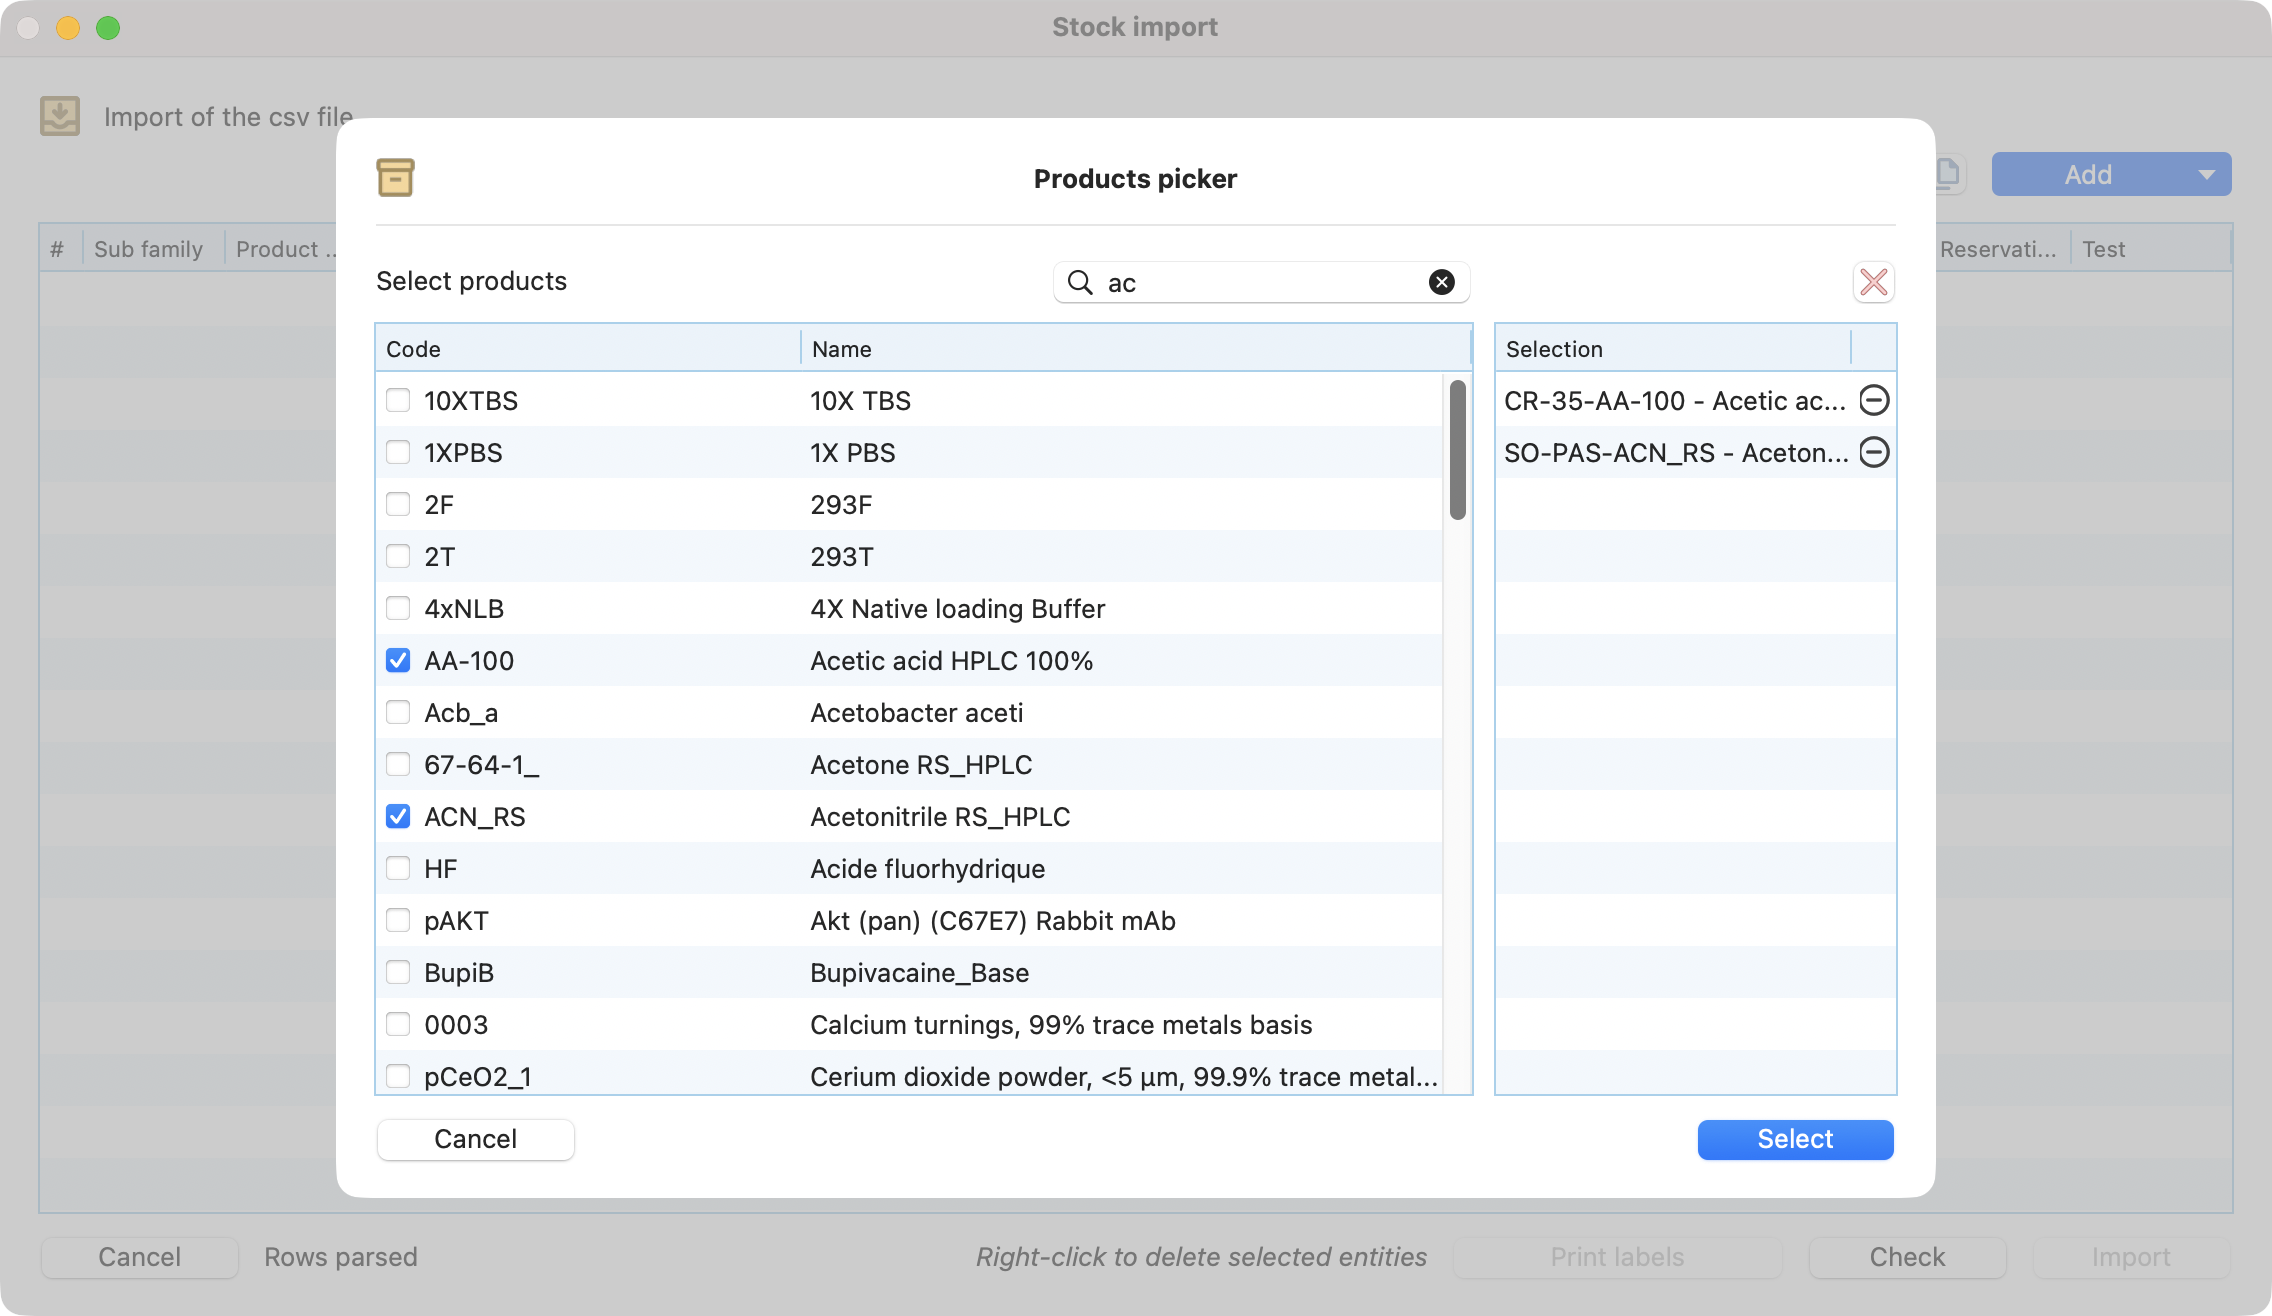The width and height of the screenshot is (2272, 1316).
Task: Click the Check button at bottom
Action: [1906, 1257]
